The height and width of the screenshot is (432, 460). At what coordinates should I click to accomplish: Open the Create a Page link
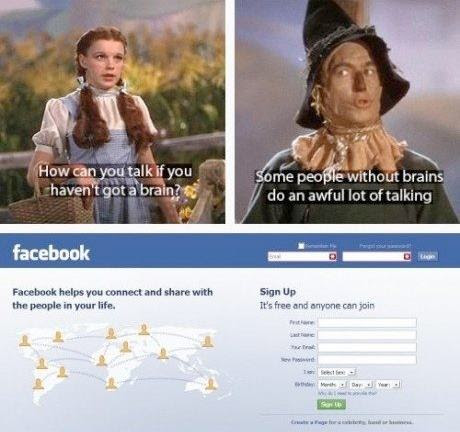(352, 422)
